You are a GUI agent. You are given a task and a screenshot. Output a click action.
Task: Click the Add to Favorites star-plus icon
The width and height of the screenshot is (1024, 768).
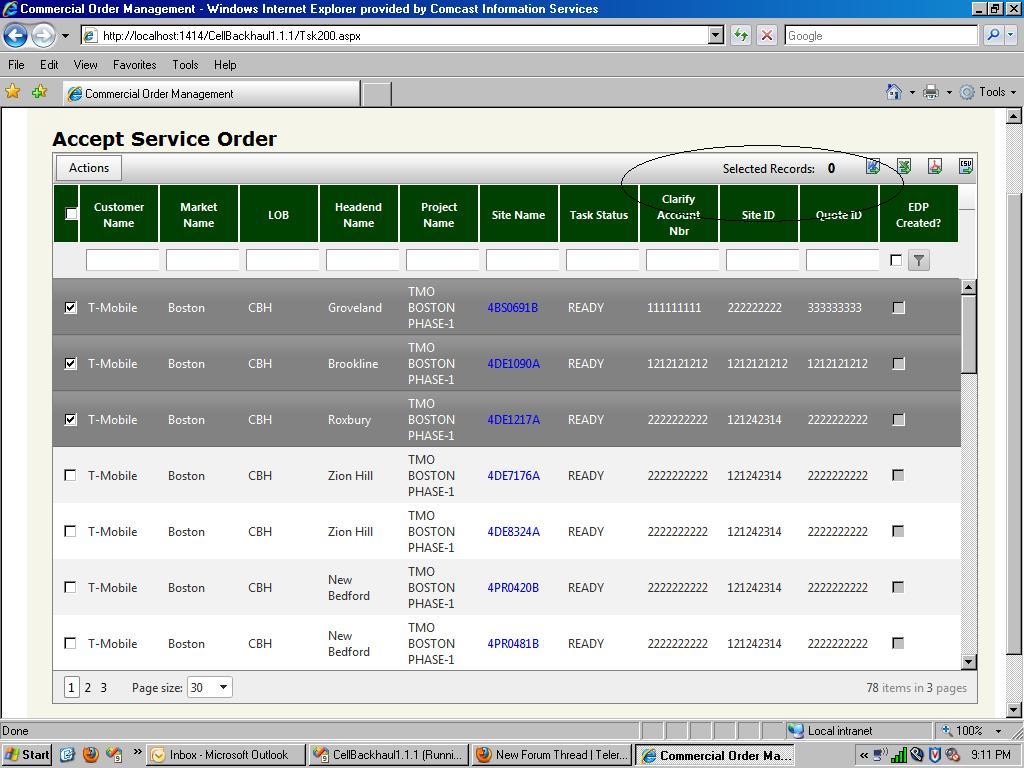pos(40,91)
